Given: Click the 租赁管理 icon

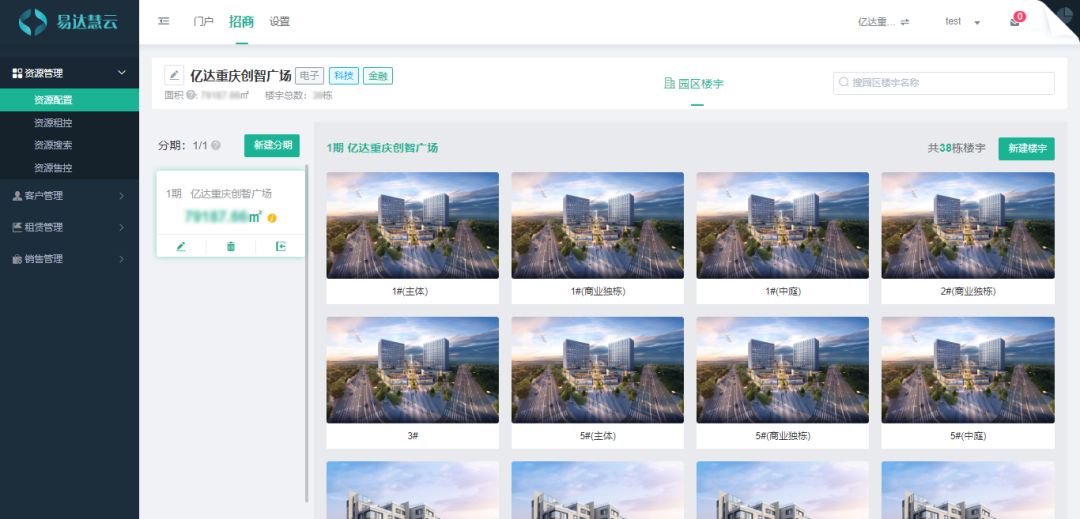Looking at the screenshot, I should (x=17, y=227).
